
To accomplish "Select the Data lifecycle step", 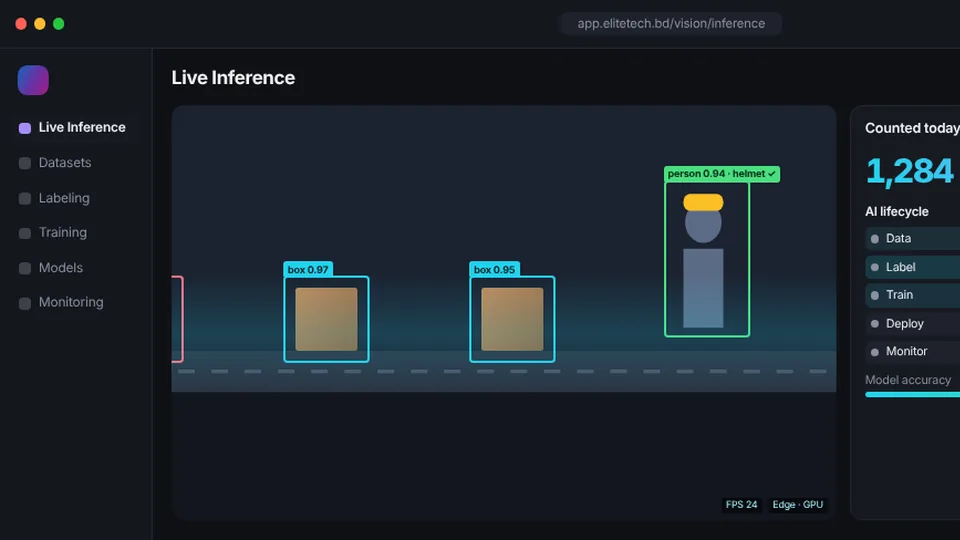I will pos(912,239).
